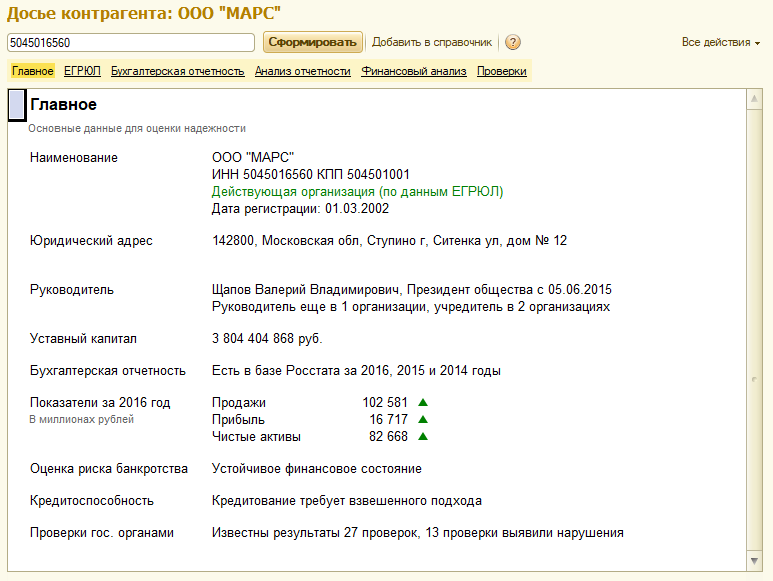Viewport: 773px width, 581px height.
Task: Click the capital value 3 804 404 868 руб.
Action: (x=267, y=339)
